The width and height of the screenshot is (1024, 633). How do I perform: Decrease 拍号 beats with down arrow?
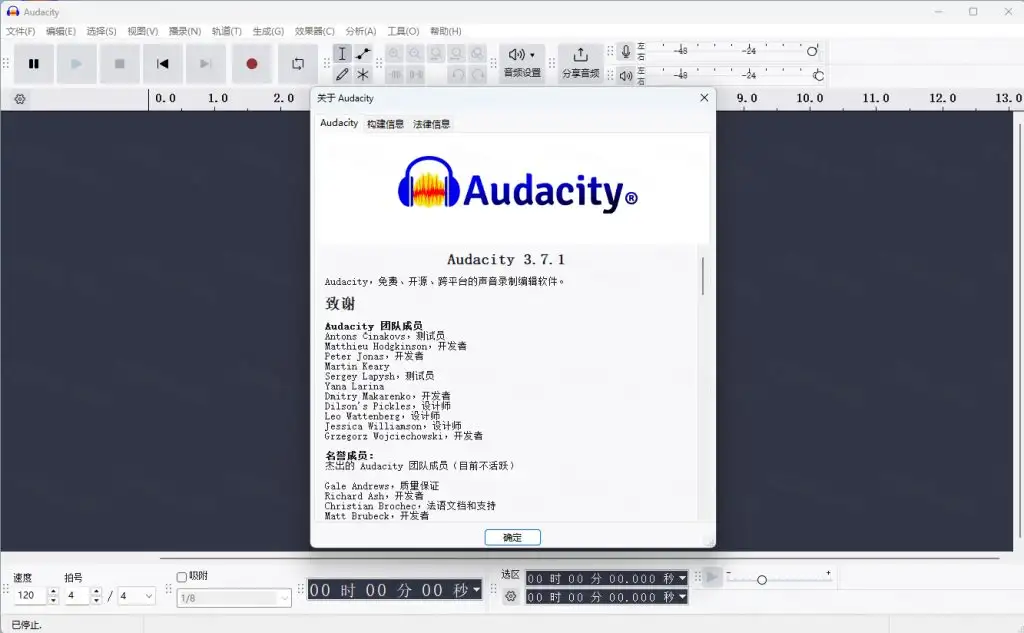tap(97, 600)
